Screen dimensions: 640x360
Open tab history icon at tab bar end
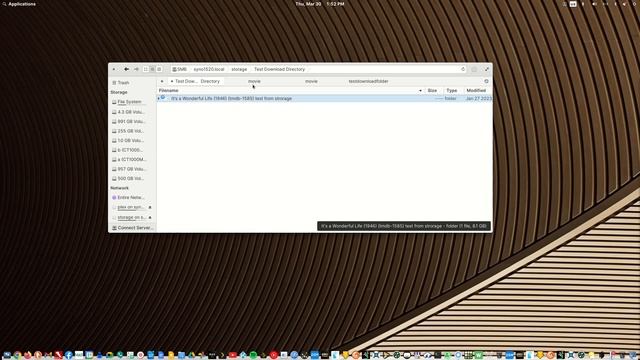pyautogui.click(x=486, y=81)
